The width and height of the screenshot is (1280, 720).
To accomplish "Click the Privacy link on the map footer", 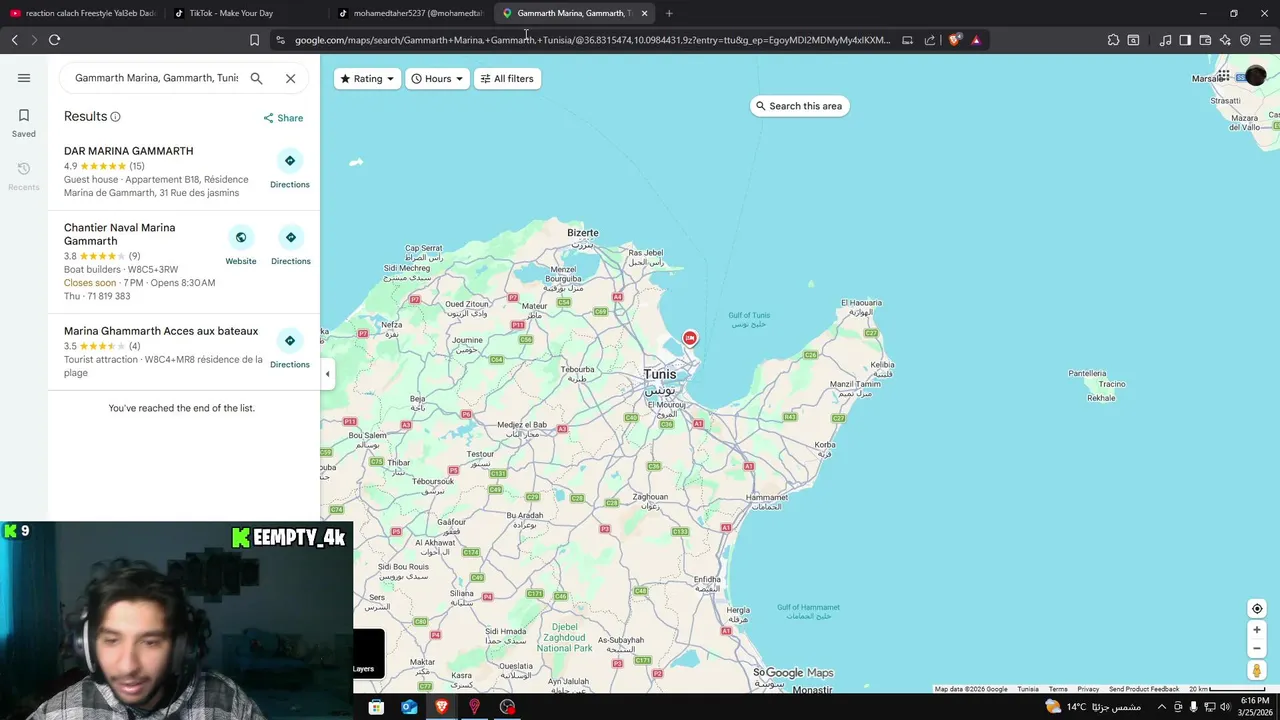I will coord(1088,689).
